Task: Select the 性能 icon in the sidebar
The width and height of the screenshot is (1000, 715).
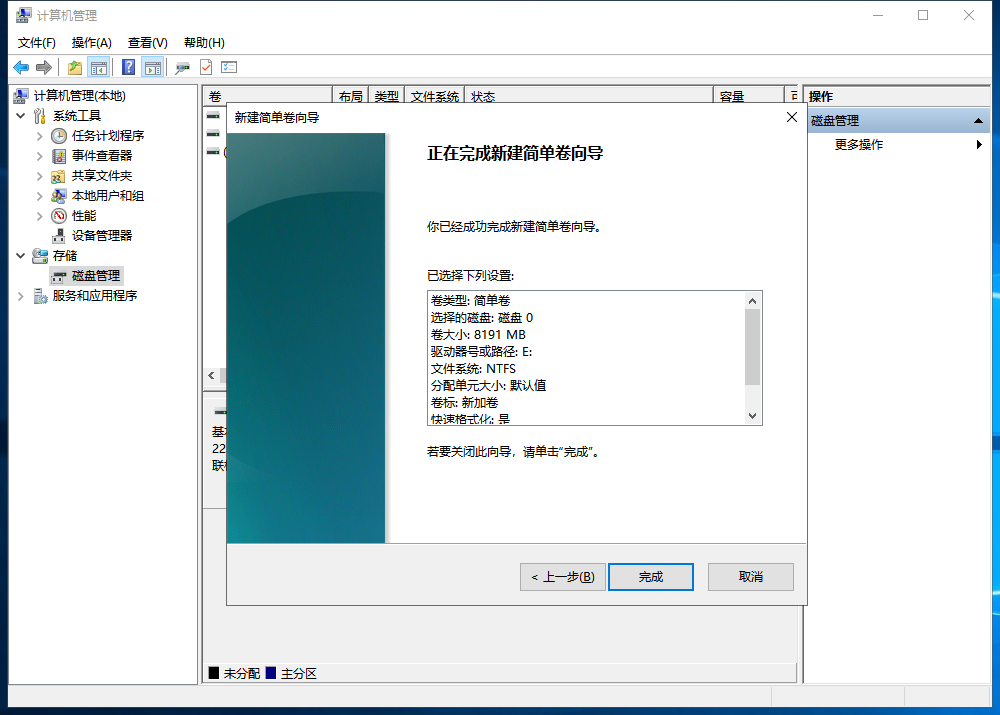Action: [x=57, y=215]
